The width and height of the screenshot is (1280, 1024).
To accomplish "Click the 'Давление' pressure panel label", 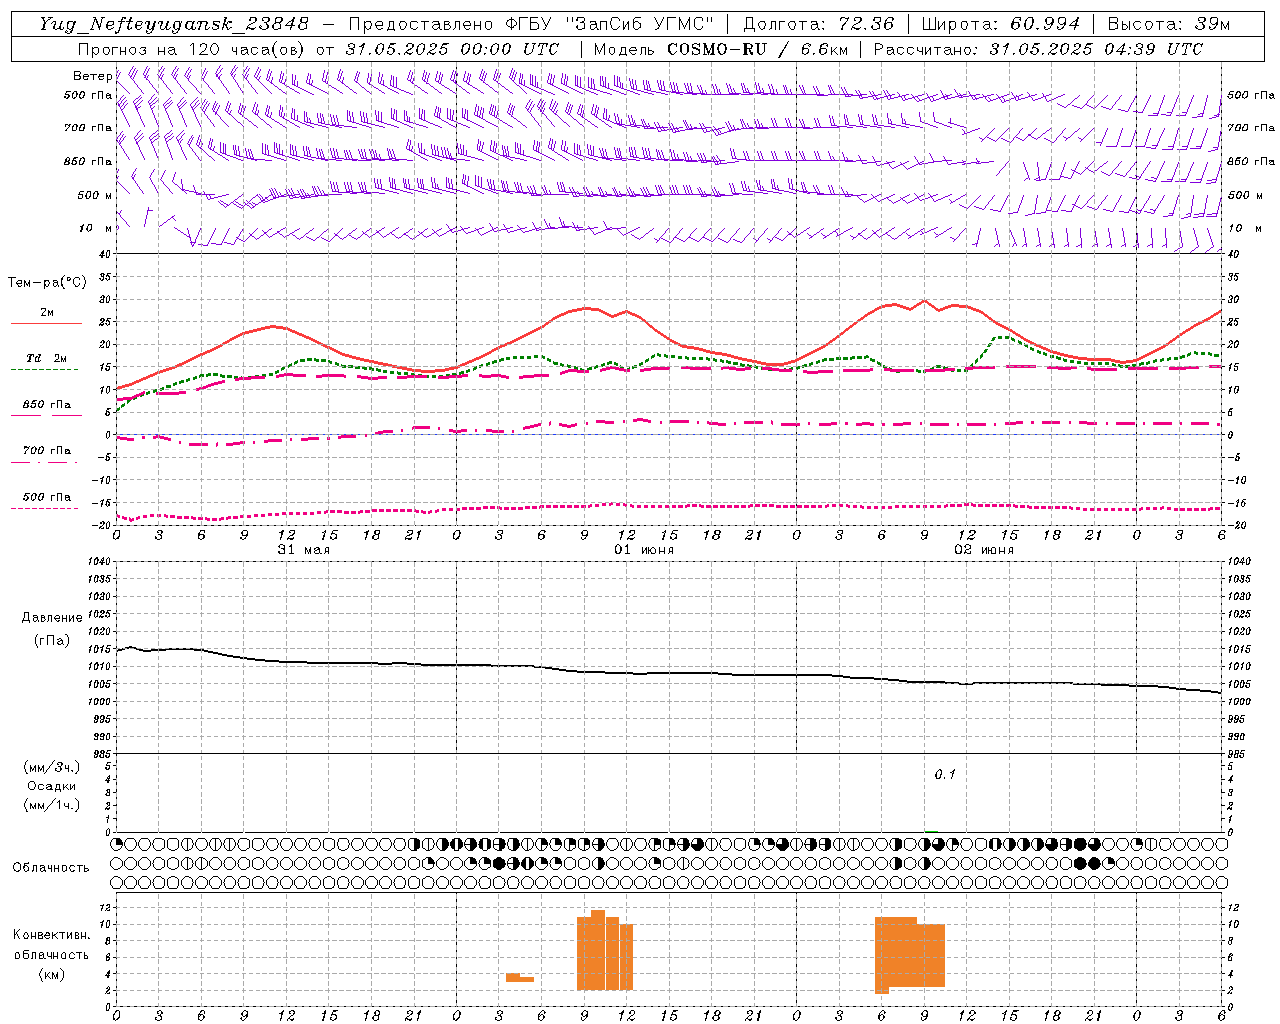I will [x=52, y=618].
